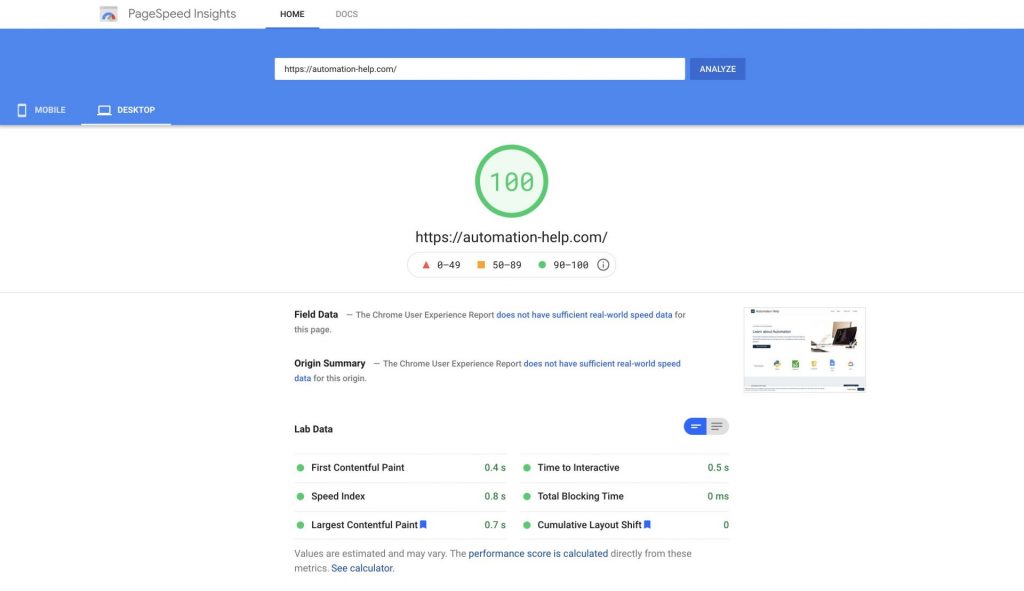Click the bookmark icon beside Largest Contentful Paint
The height and width of the screenshot is (591, 1024).
click(x=423, y=524)
